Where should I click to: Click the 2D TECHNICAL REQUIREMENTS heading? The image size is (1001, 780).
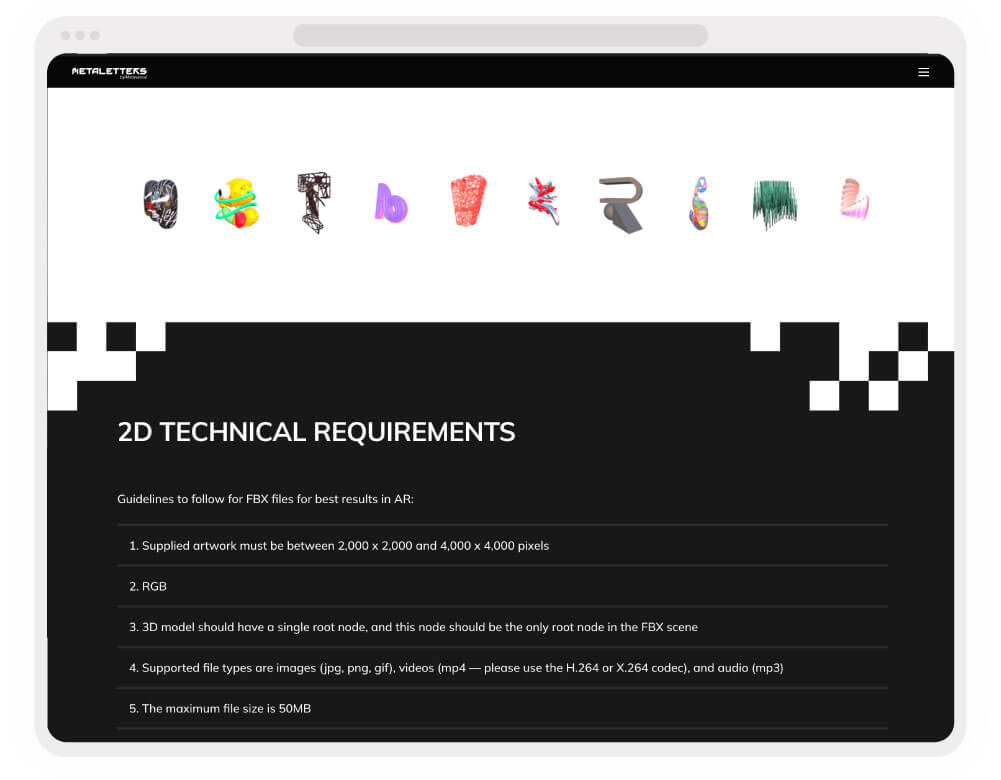point(316,432)
